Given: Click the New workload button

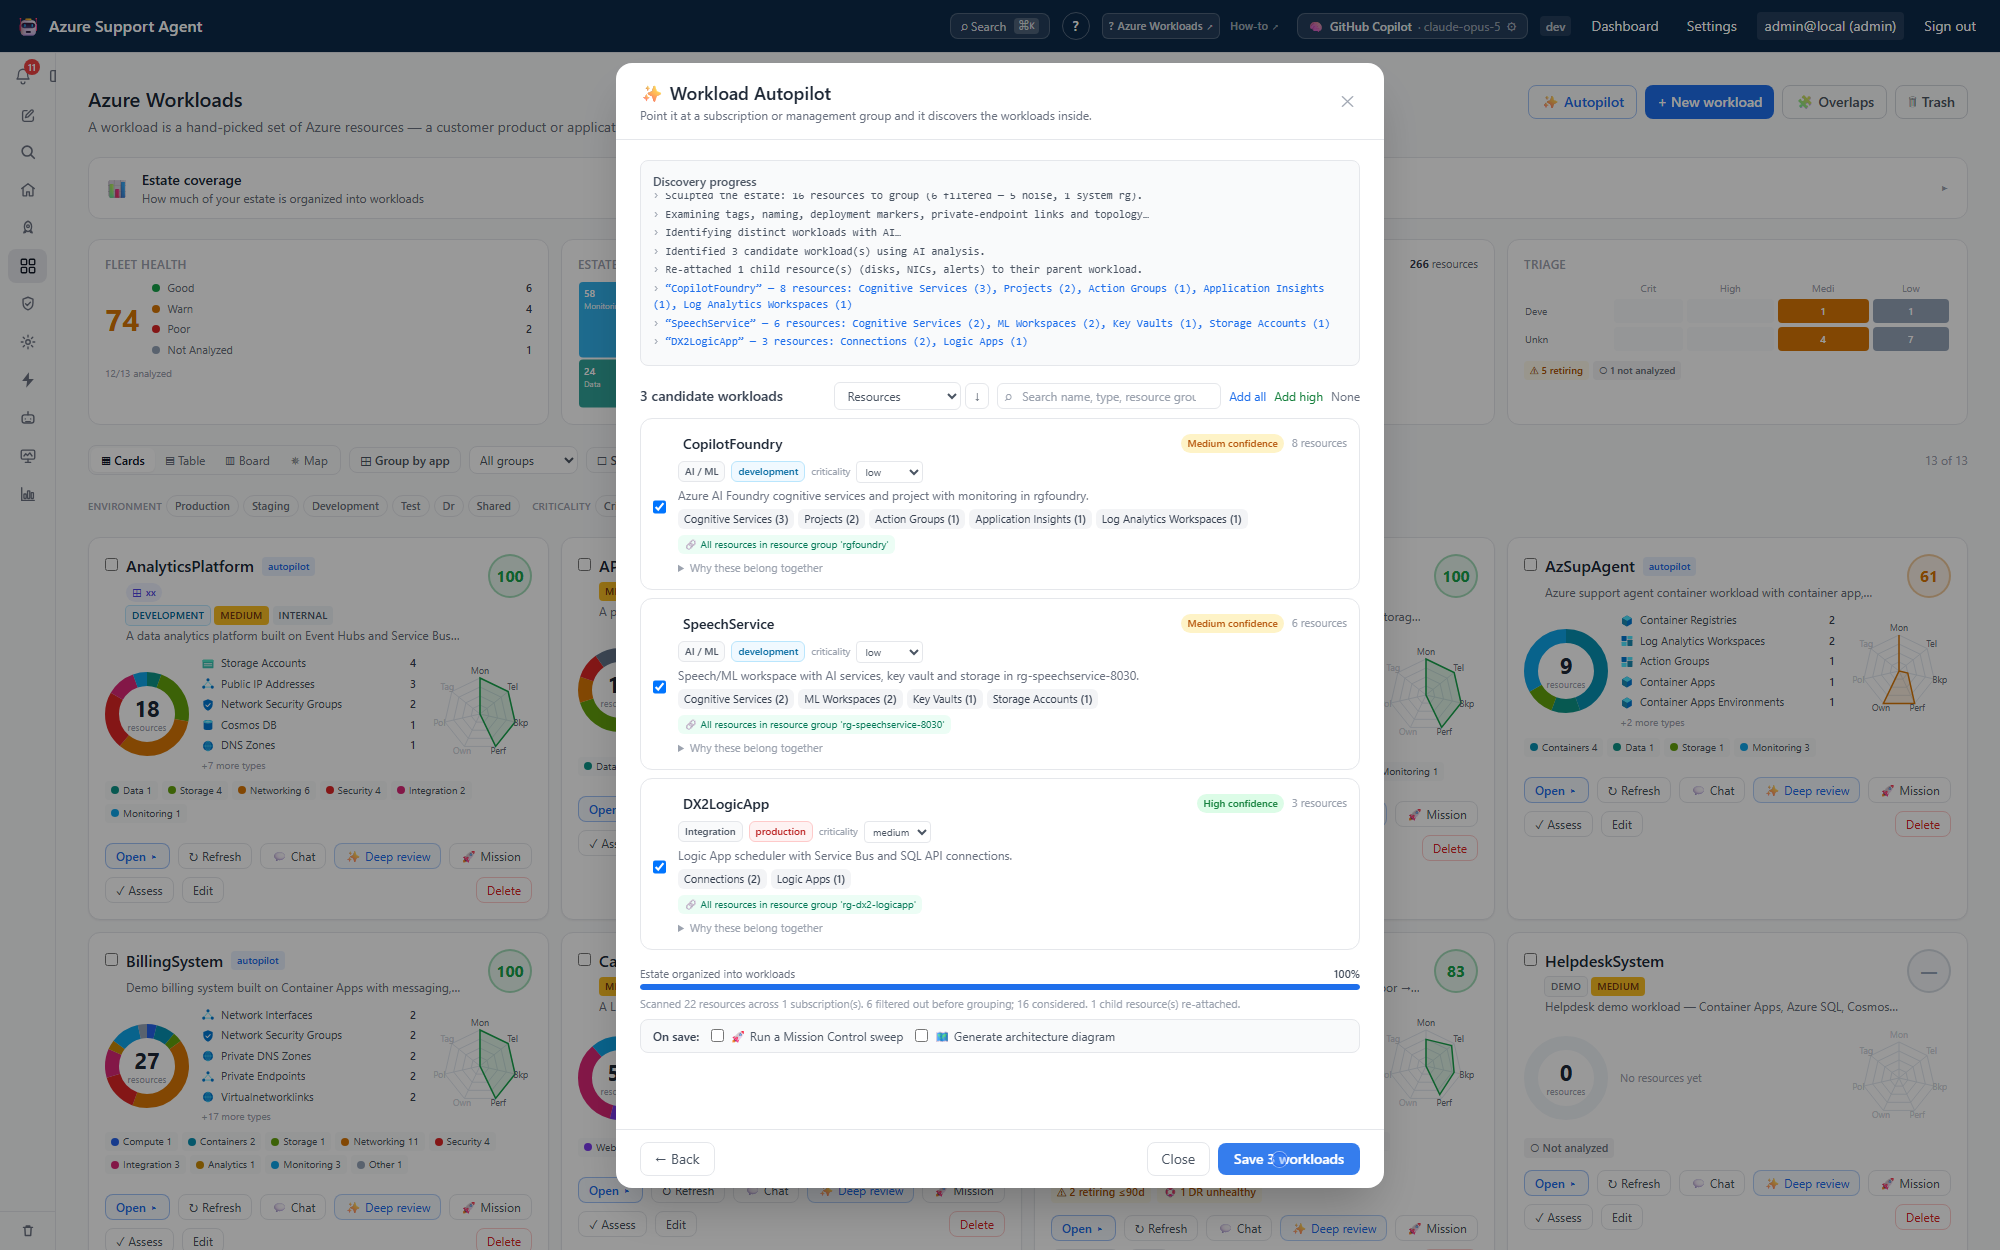Looking at the screenshot, I should click(x=1709, y=102).
